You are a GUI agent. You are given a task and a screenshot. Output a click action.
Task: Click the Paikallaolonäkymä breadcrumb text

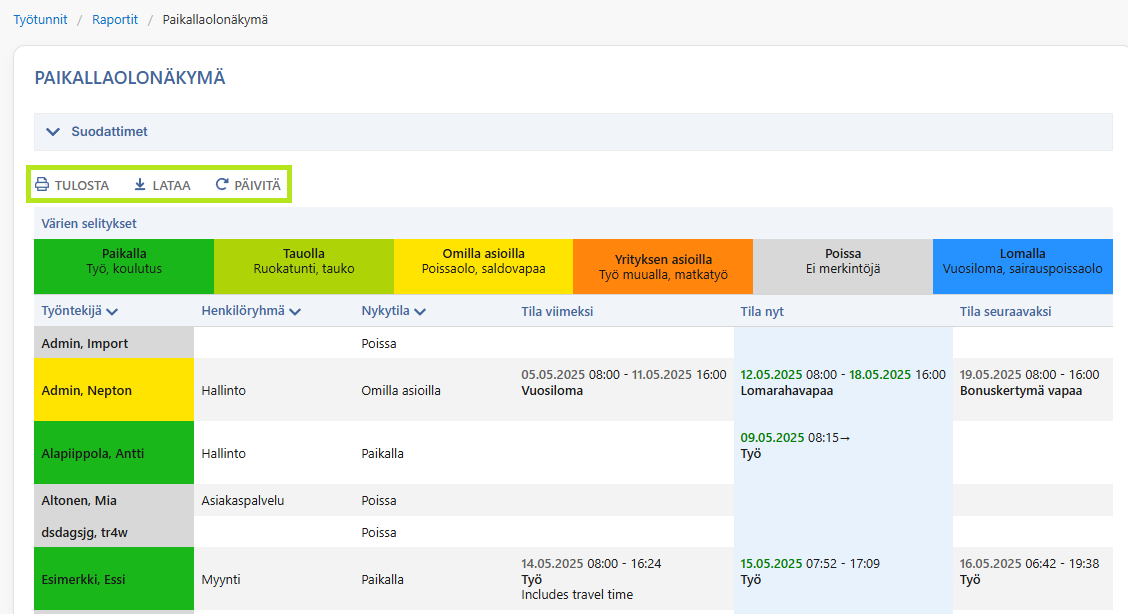[215, 19]
